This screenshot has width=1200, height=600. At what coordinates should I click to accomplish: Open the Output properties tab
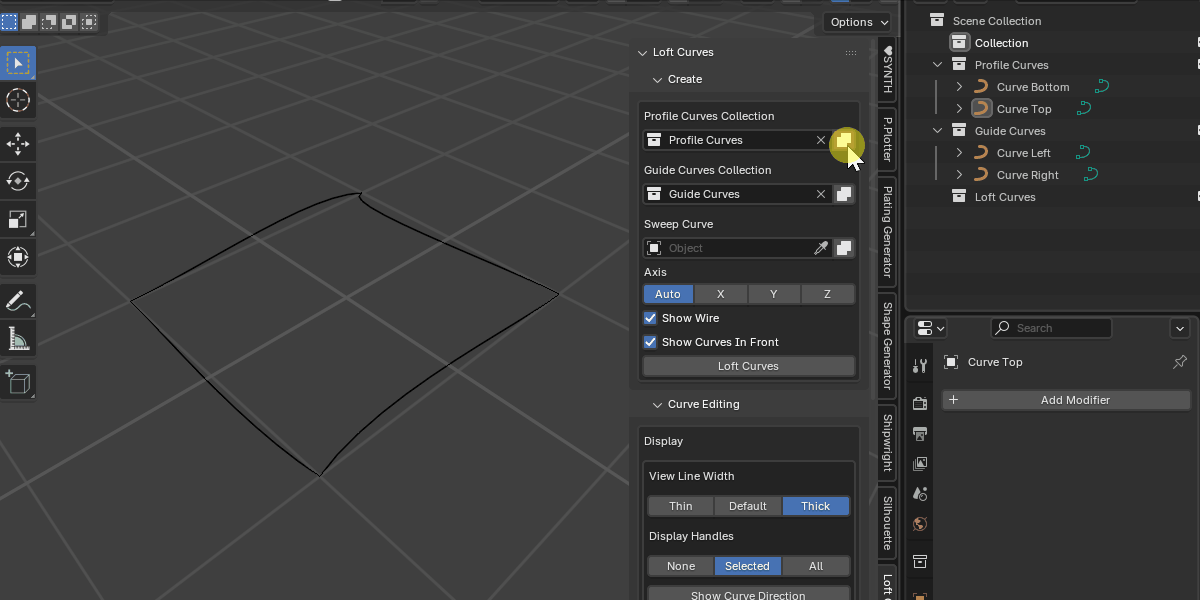click(x=919, y=433)
